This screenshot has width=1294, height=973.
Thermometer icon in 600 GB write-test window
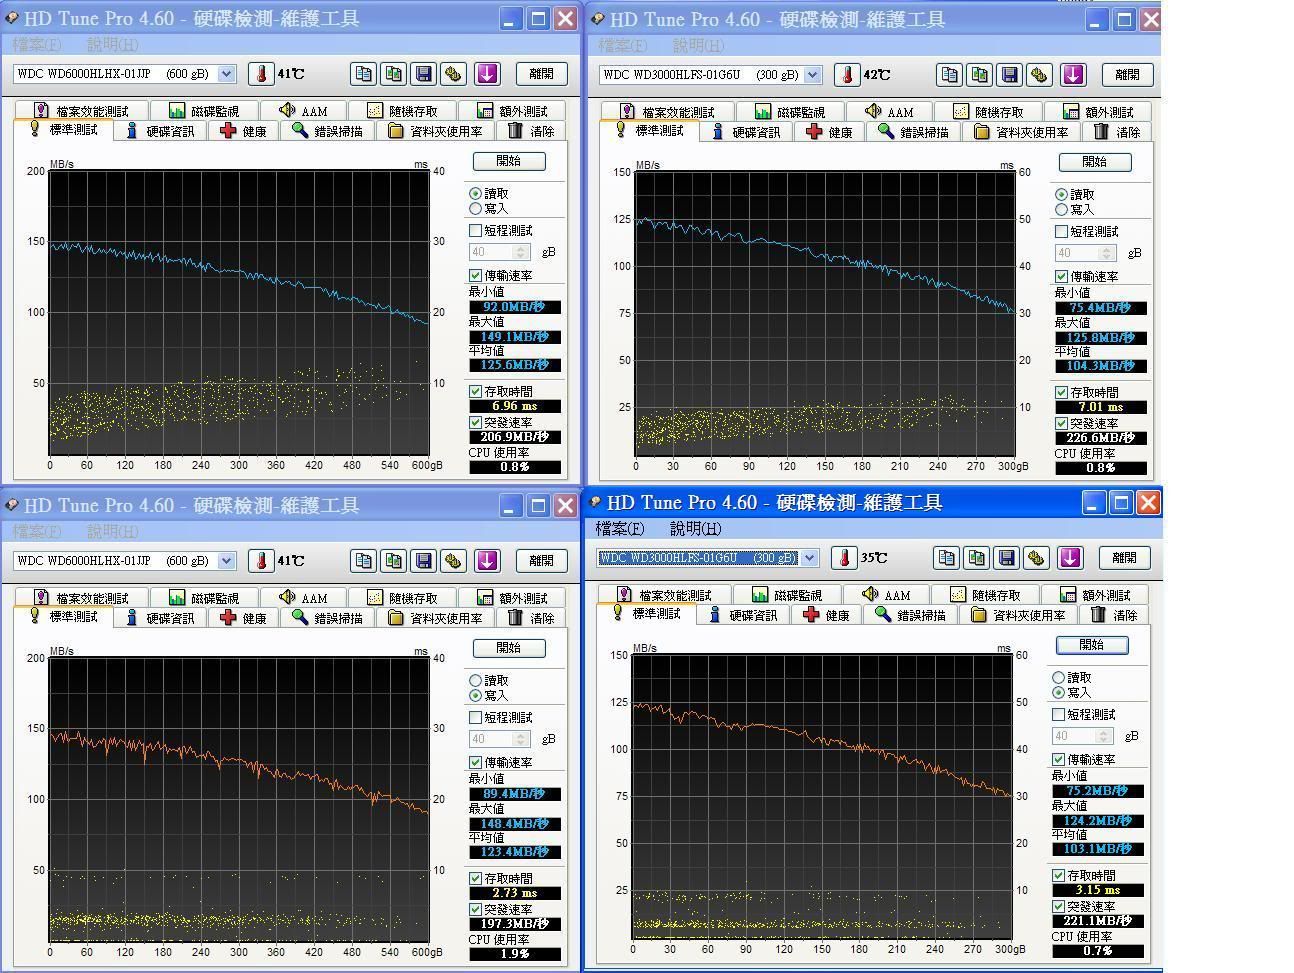261,560
